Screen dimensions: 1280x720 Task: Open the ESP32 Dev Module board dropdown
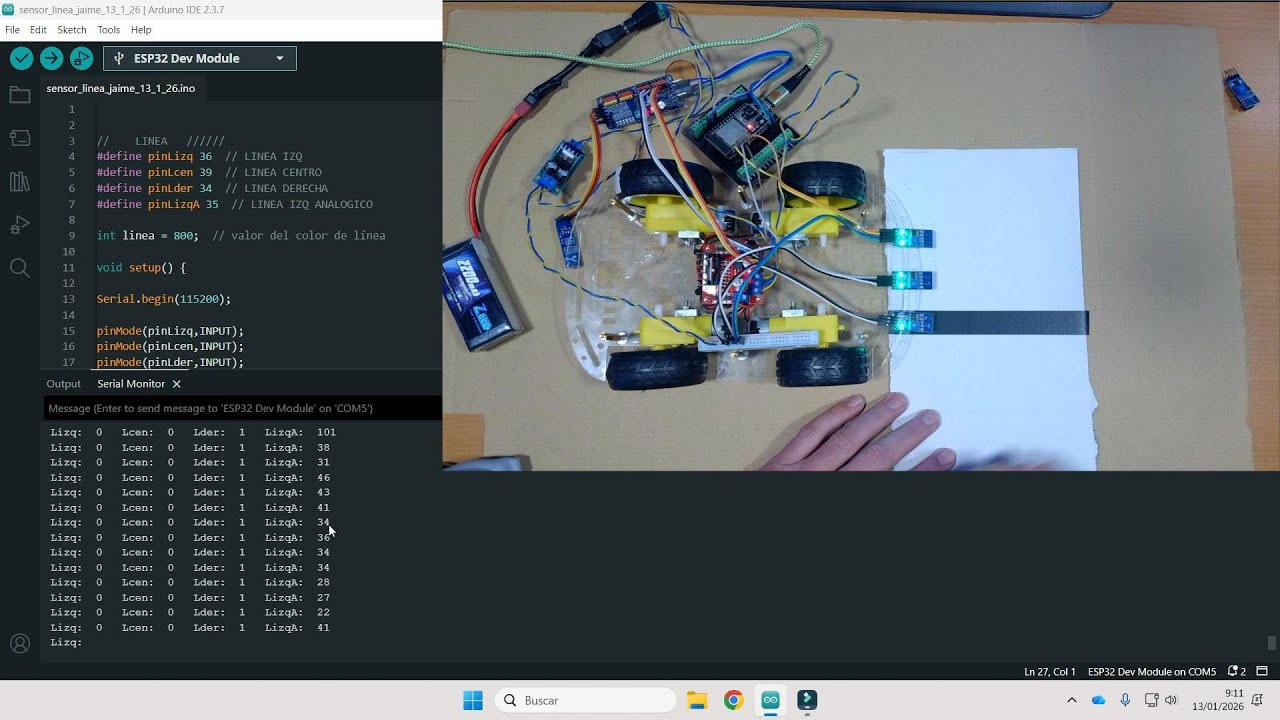point(200,59)
